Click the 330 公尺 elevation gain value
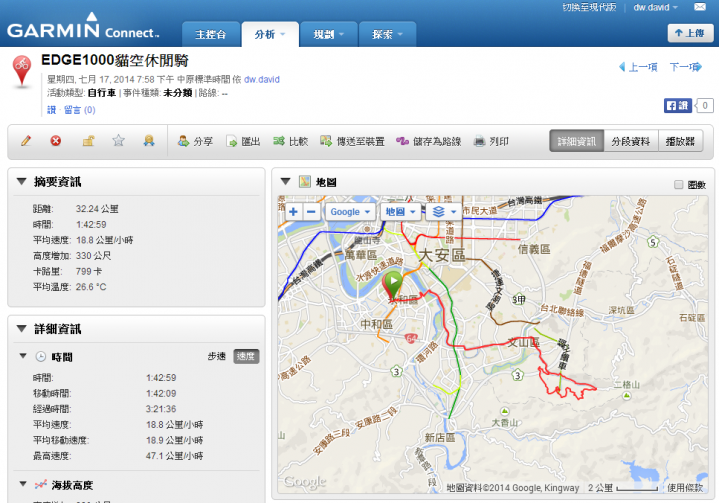The image size is (720, 503). pyautogui.click(x=93, y=256)
